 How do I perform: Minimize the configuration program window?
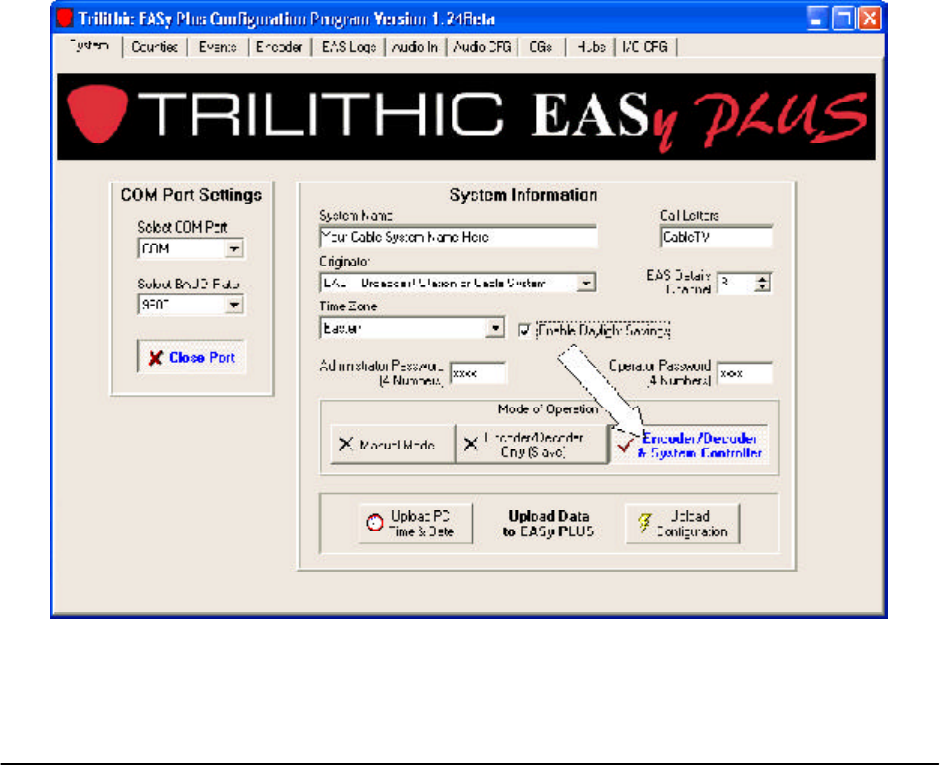[x=817, y=18]
